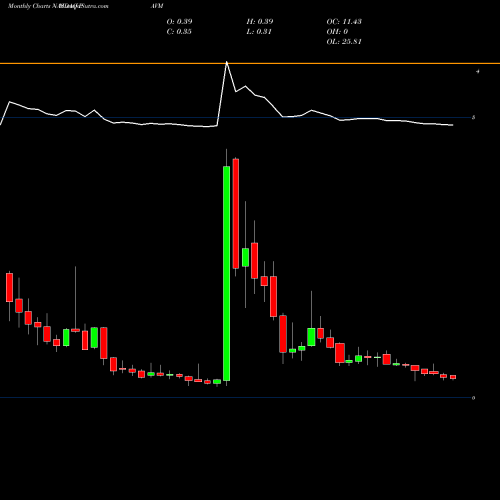Click the axis label 0 at the bottom line
Image resolution: width=500 pixels, height=500 pixels.
click(x=473, y=398)
